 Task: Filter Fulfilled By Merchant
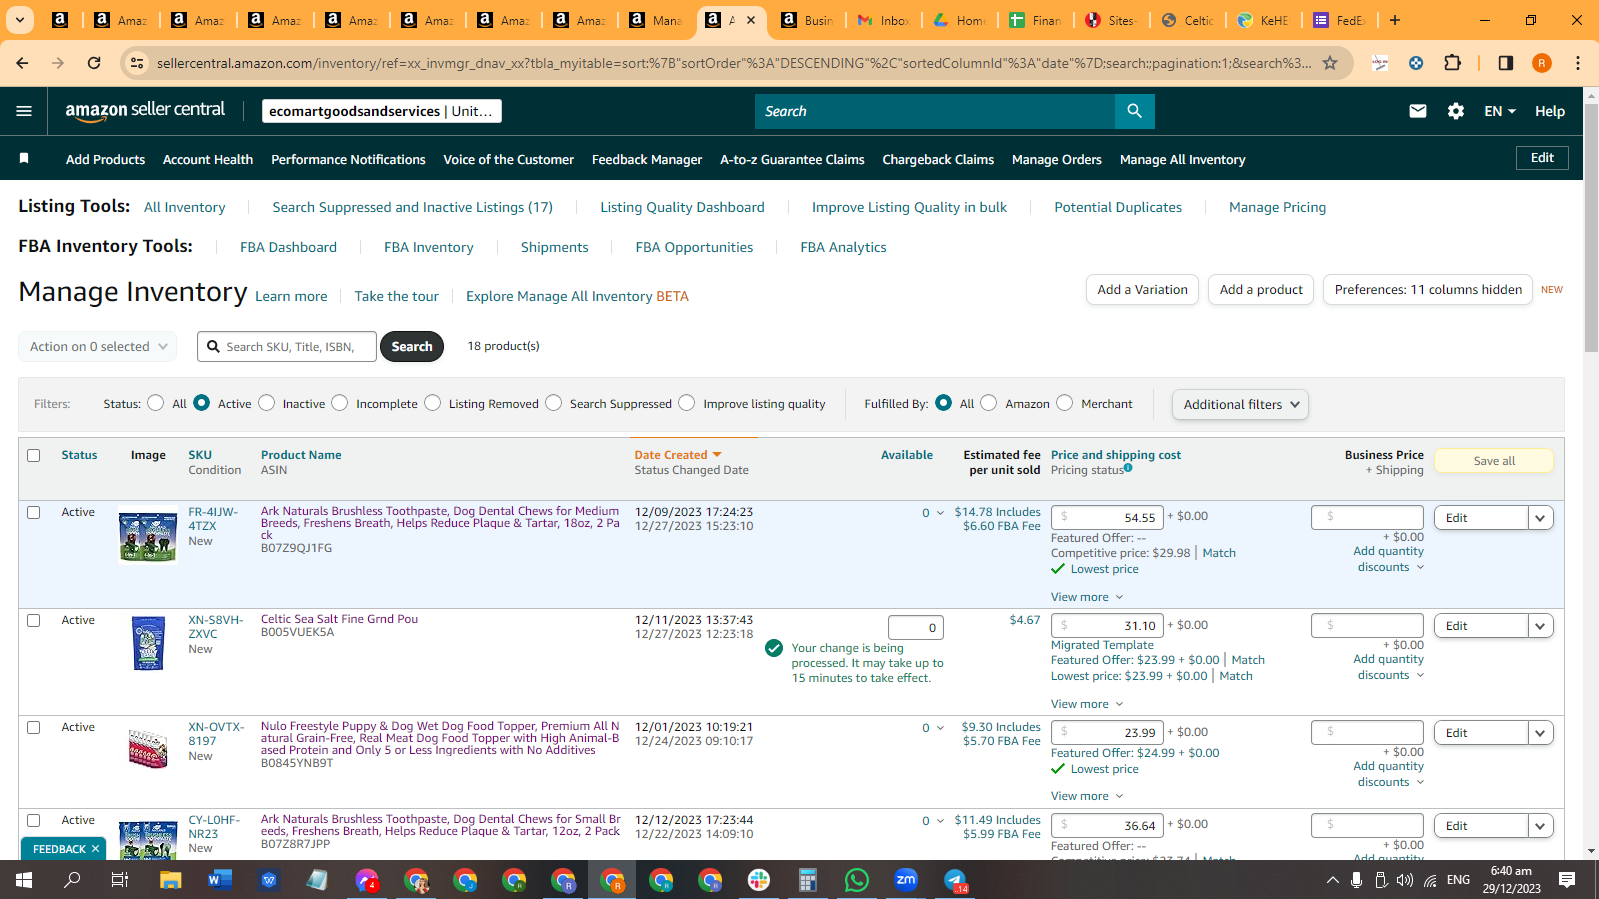[x=1065, y=403]
